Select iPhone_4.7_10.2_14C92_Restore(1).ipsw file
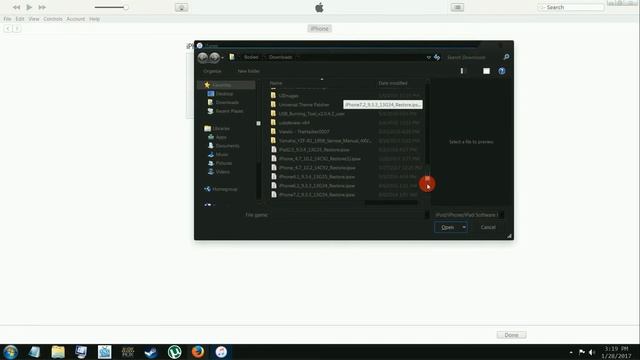 click(x=320, y=158)
